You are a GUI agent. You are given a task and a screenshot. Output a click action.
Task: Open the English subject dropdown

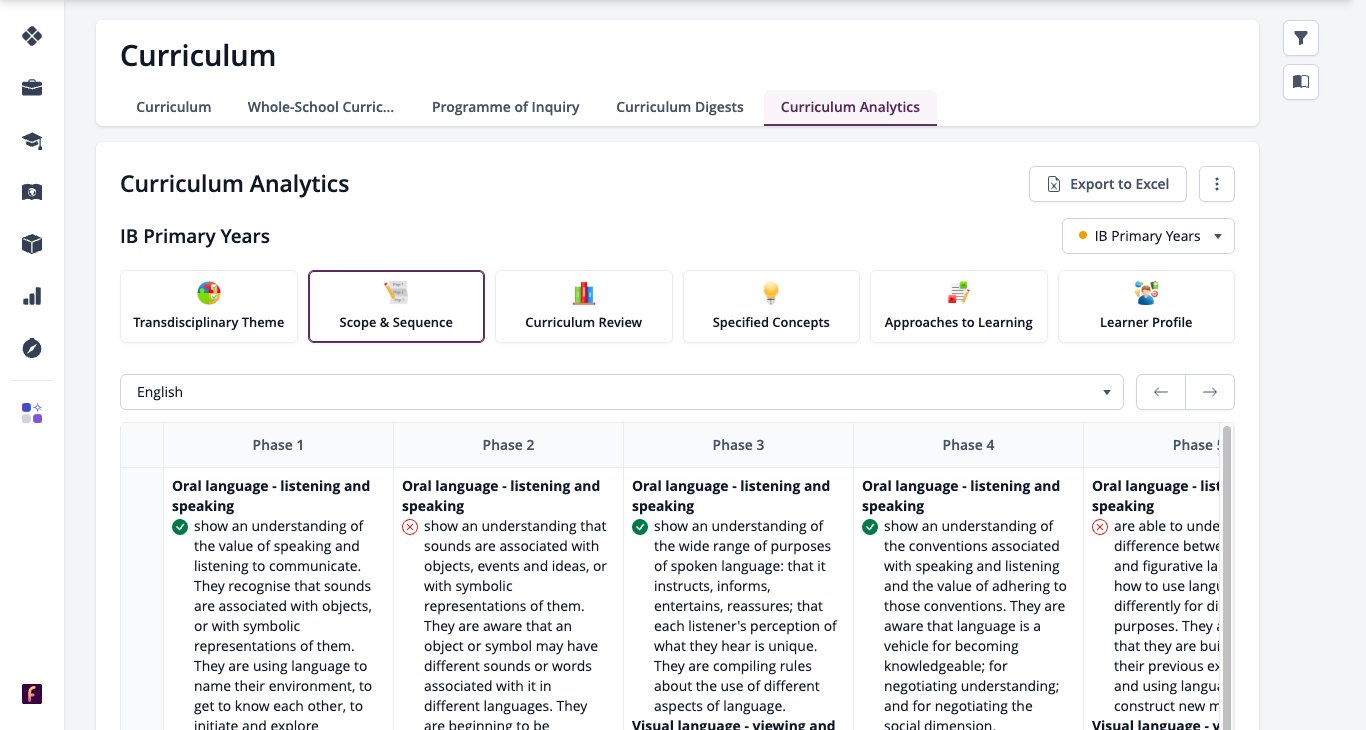pos(622,392)
